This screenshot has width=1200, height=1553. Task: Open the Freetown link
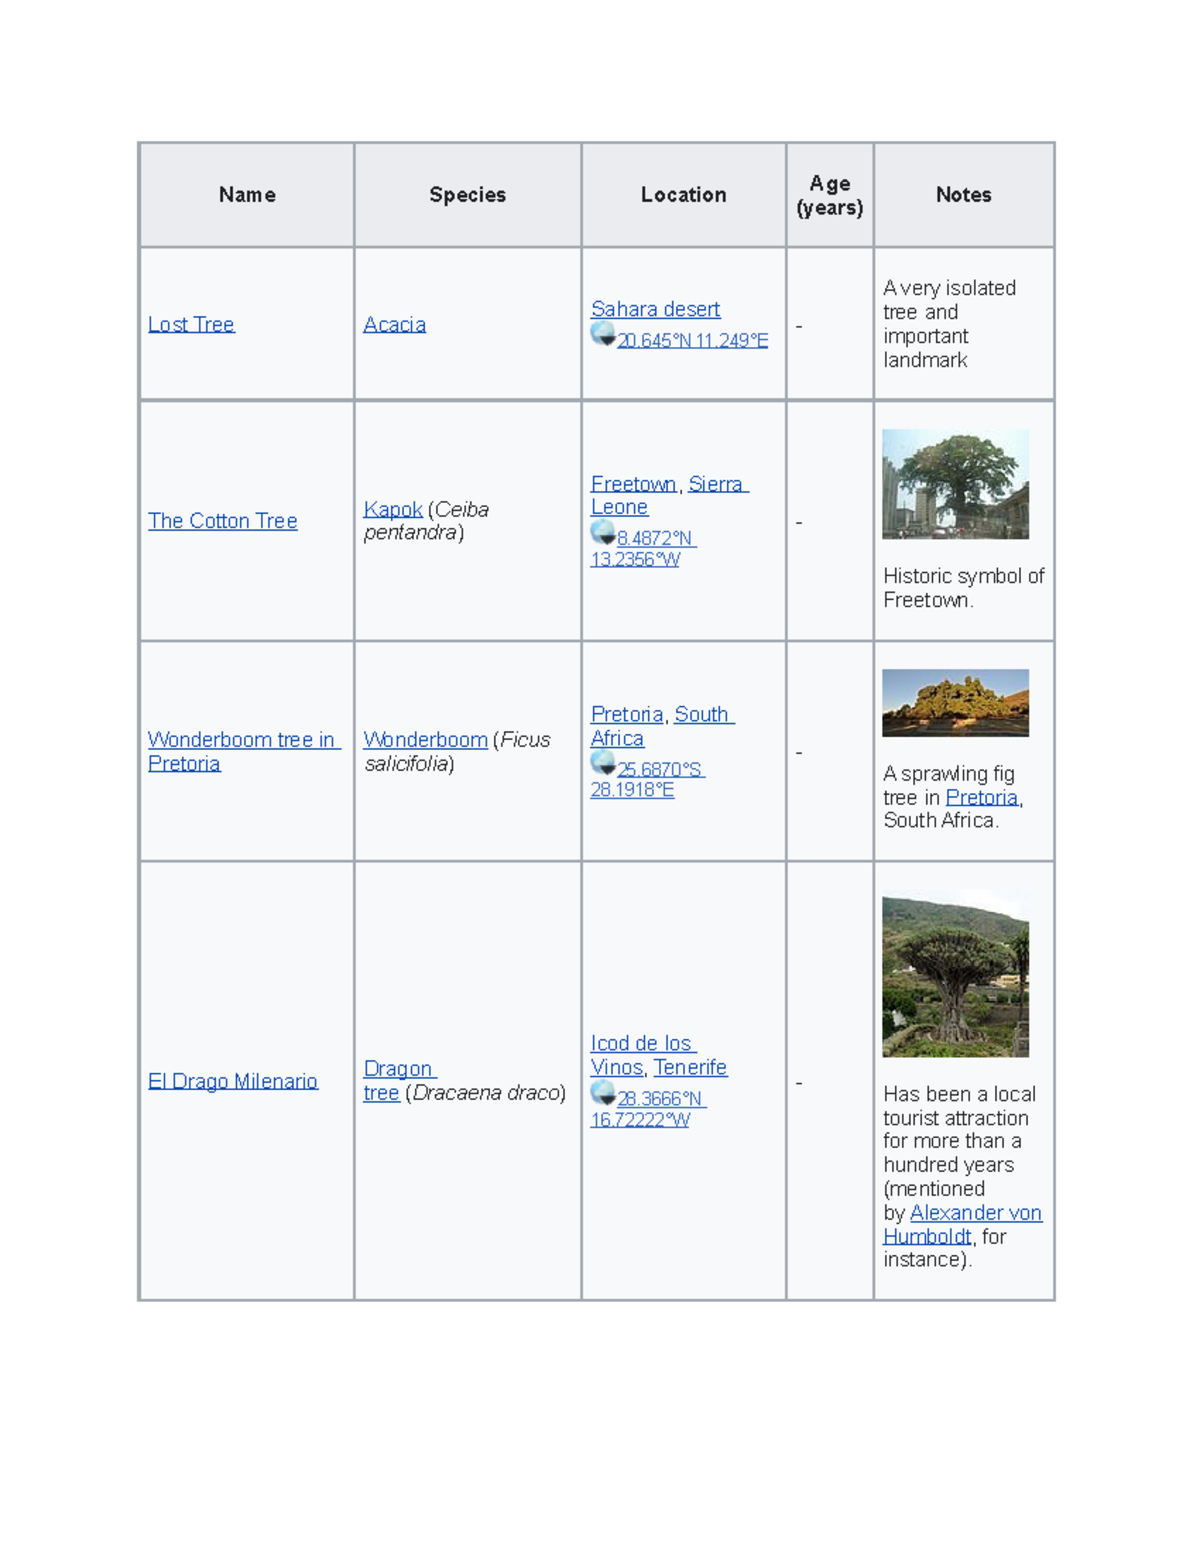(634, 484)
